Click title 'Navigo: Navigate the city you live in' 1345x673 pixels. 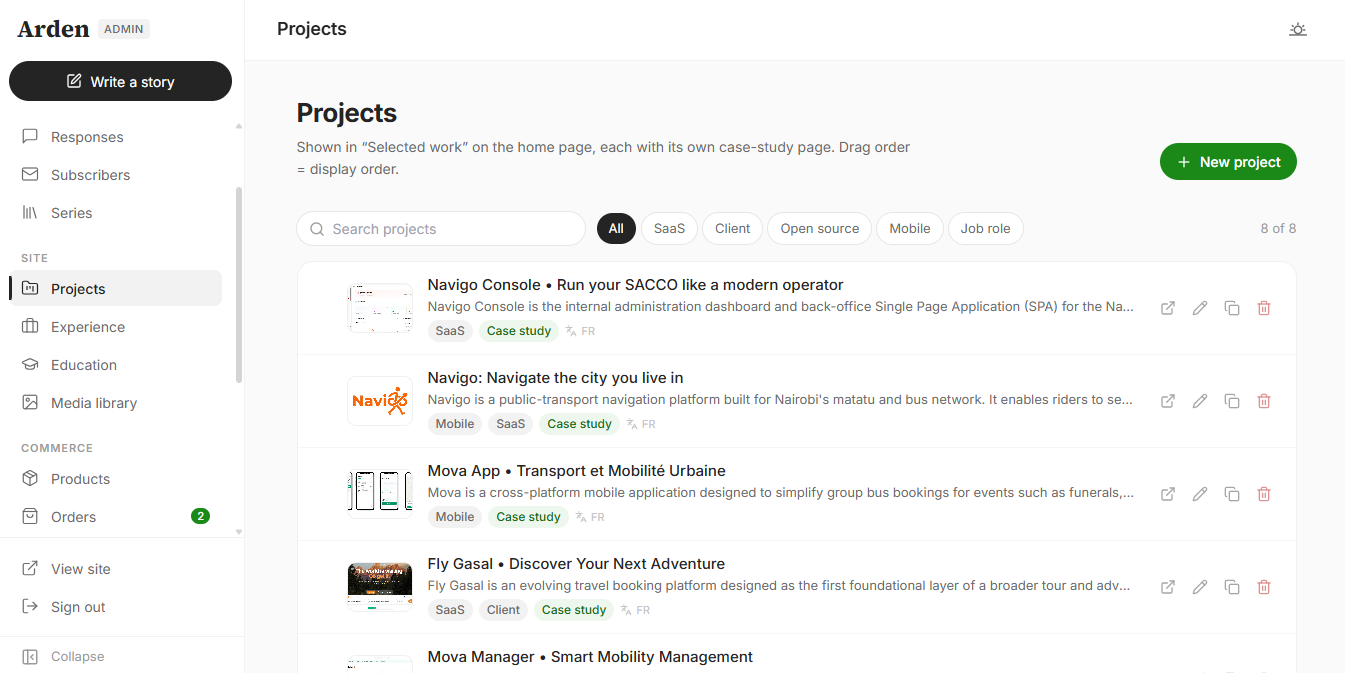click(x=555, y=378)
